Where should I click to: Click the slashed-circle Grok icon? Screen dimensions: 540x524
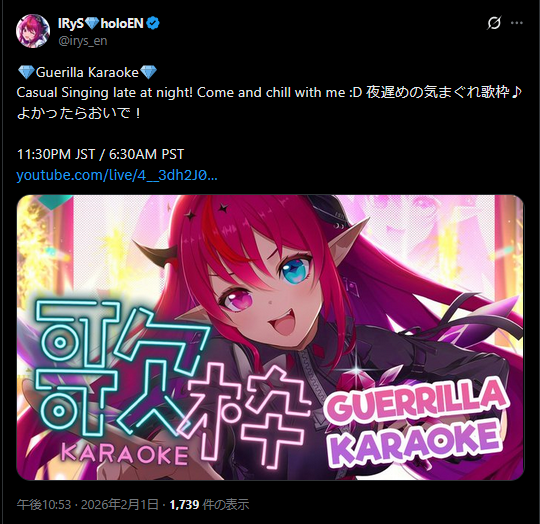(494, 23)
